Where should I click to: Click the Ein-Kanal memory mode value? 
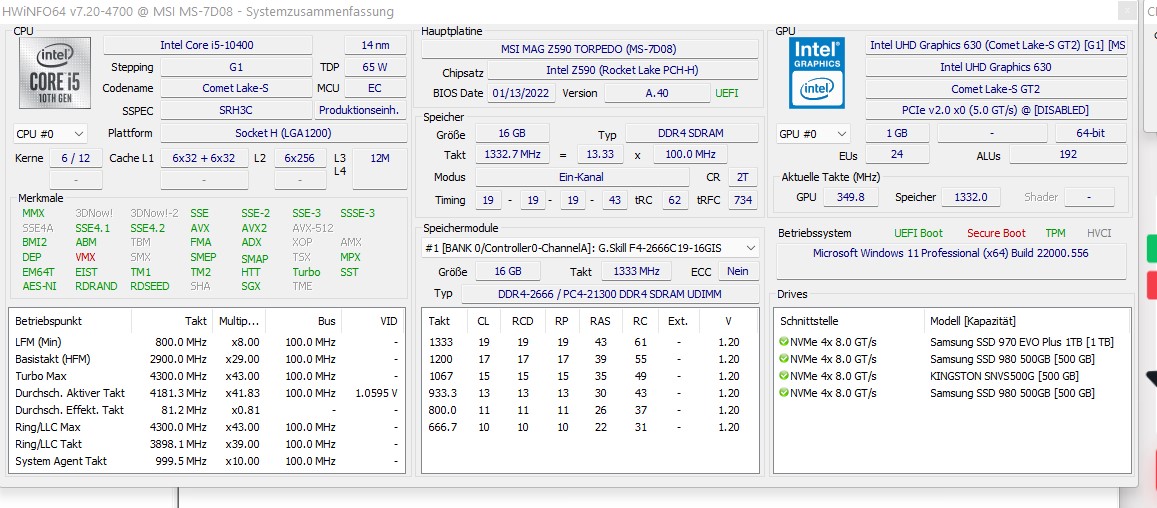(x=581, y=177)
